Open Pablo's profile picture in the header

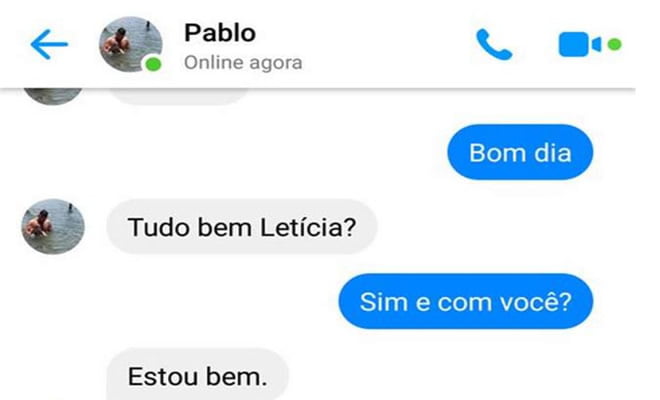(x=130, y=44)
